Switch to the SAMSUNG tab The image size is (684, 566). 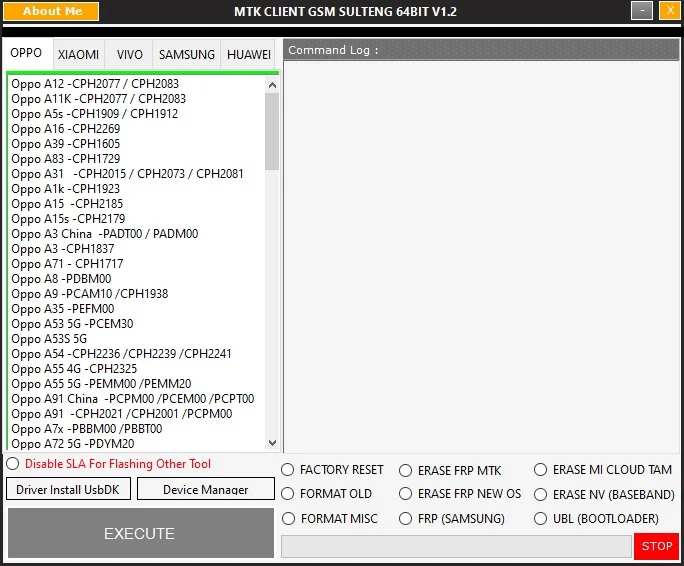(x=187, y=55)
